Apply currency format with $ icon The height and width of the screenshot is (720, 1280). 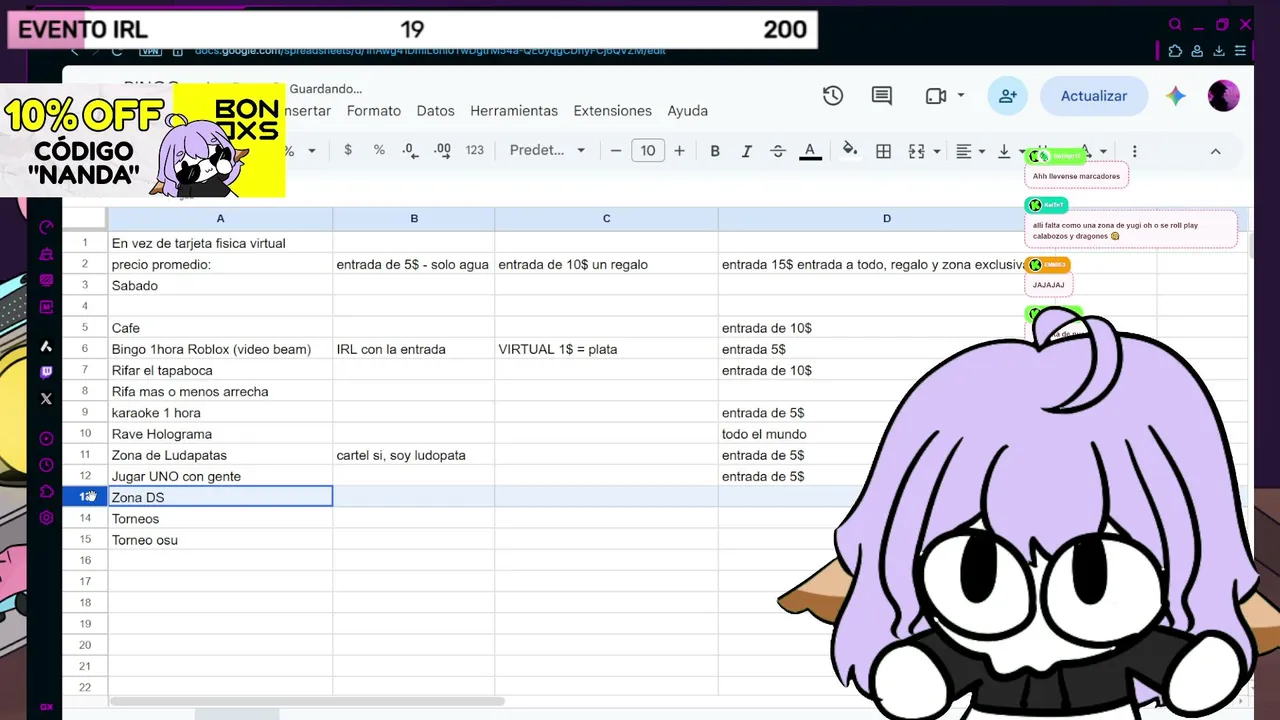pyautogui.click(x=348, y=150)
